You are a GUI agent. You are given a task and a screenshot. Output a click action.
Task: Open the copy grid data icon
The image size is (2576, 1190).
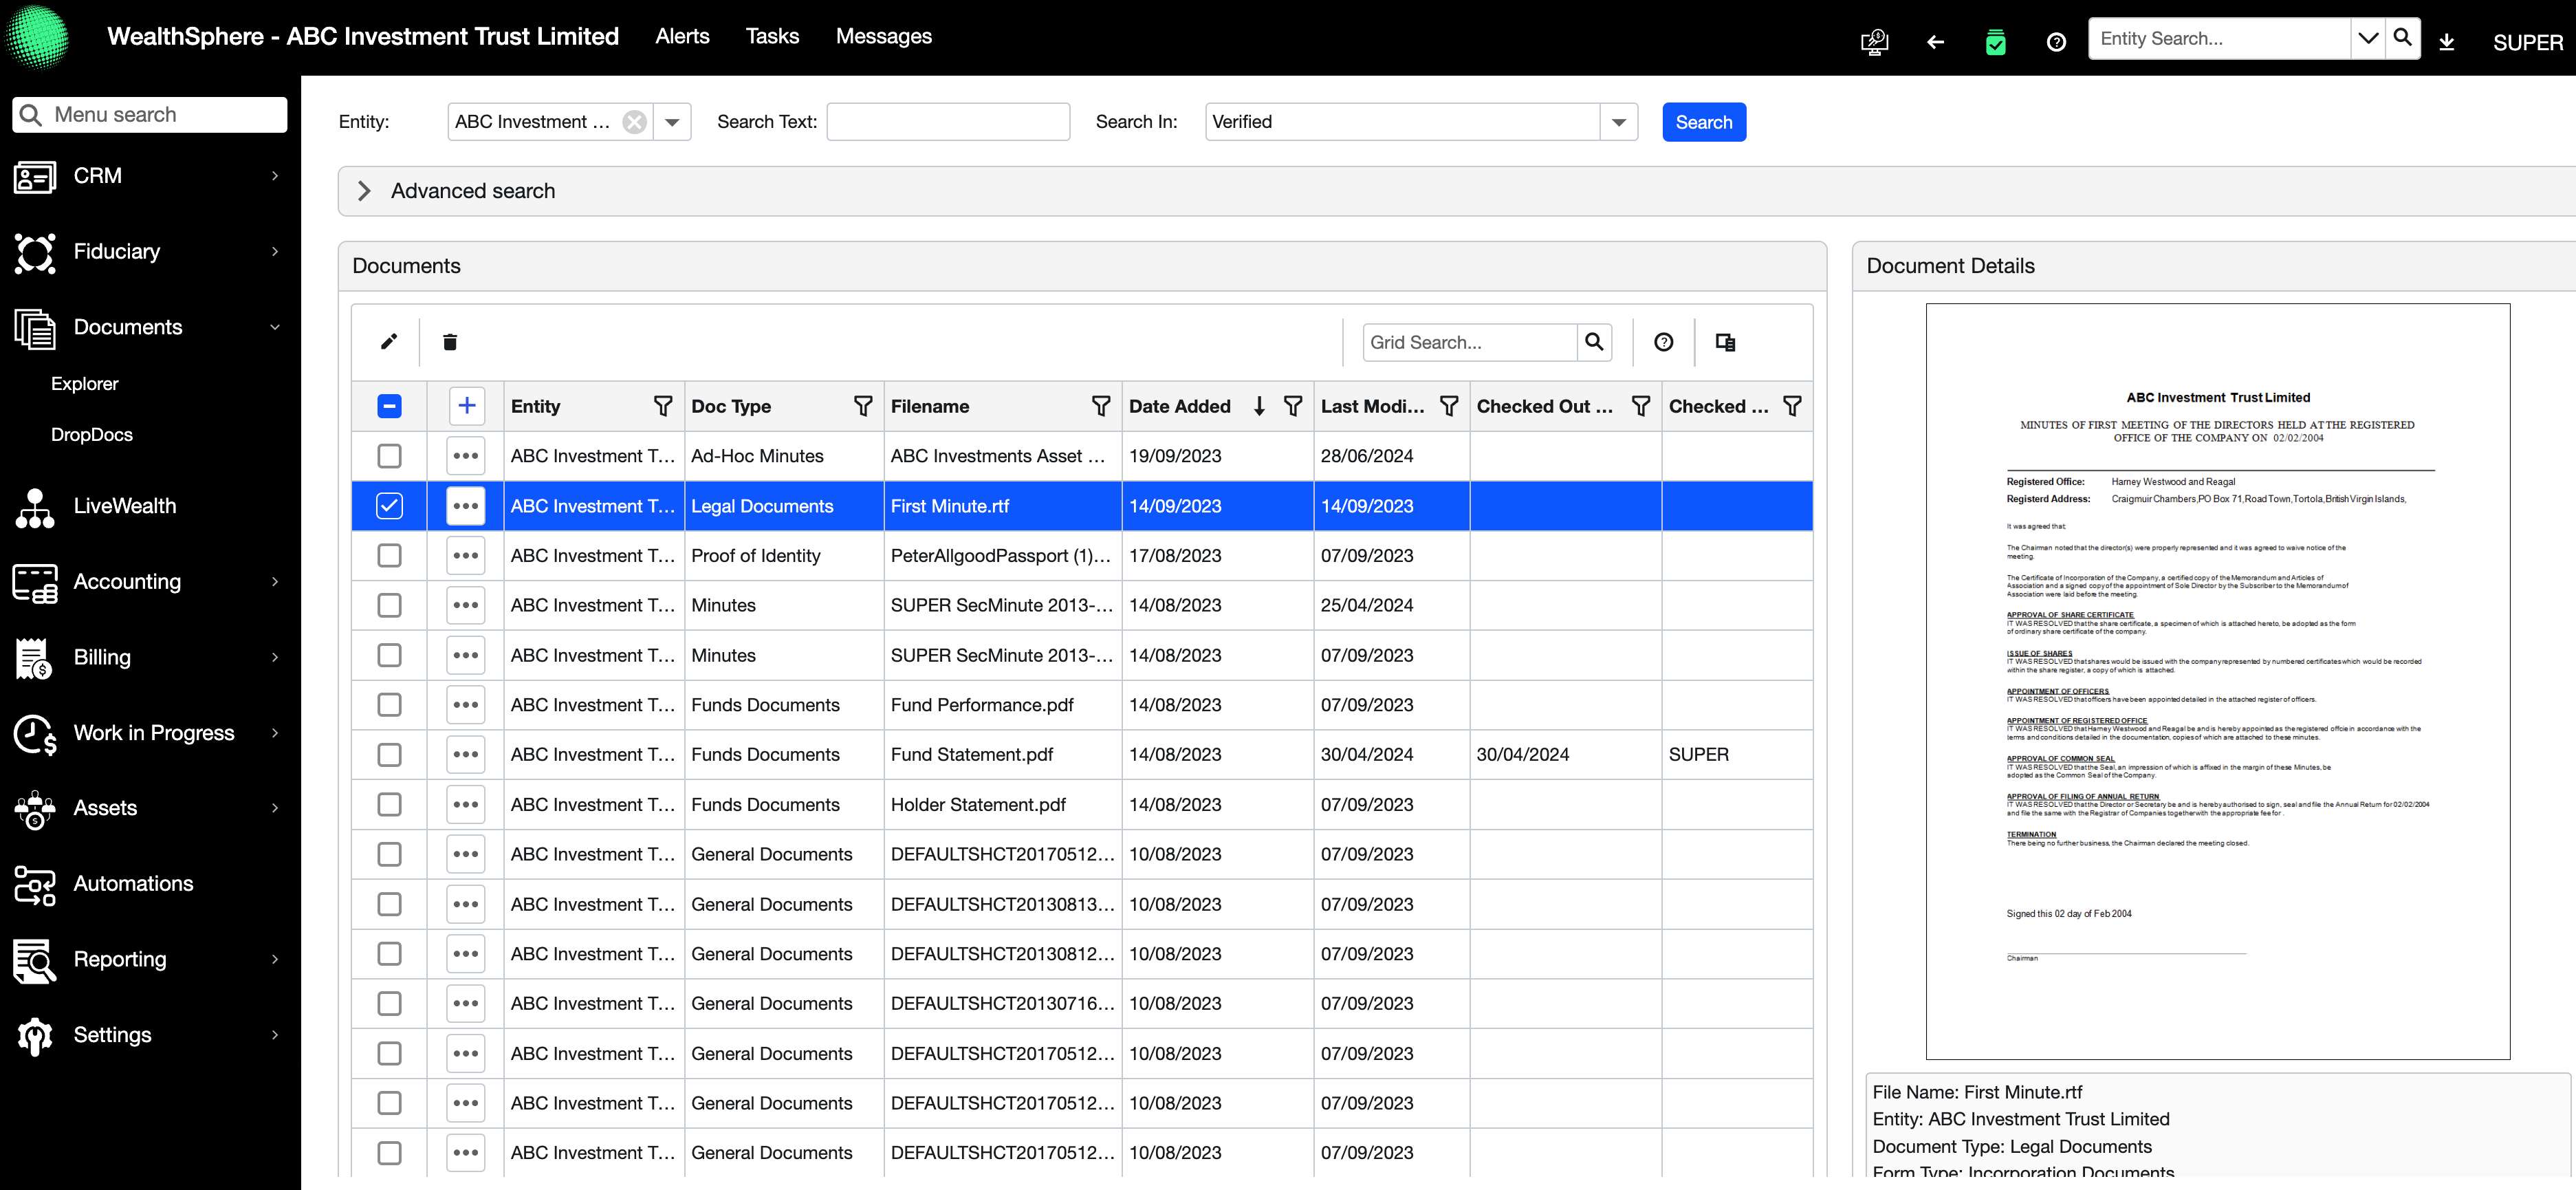tap(1725, 341)
